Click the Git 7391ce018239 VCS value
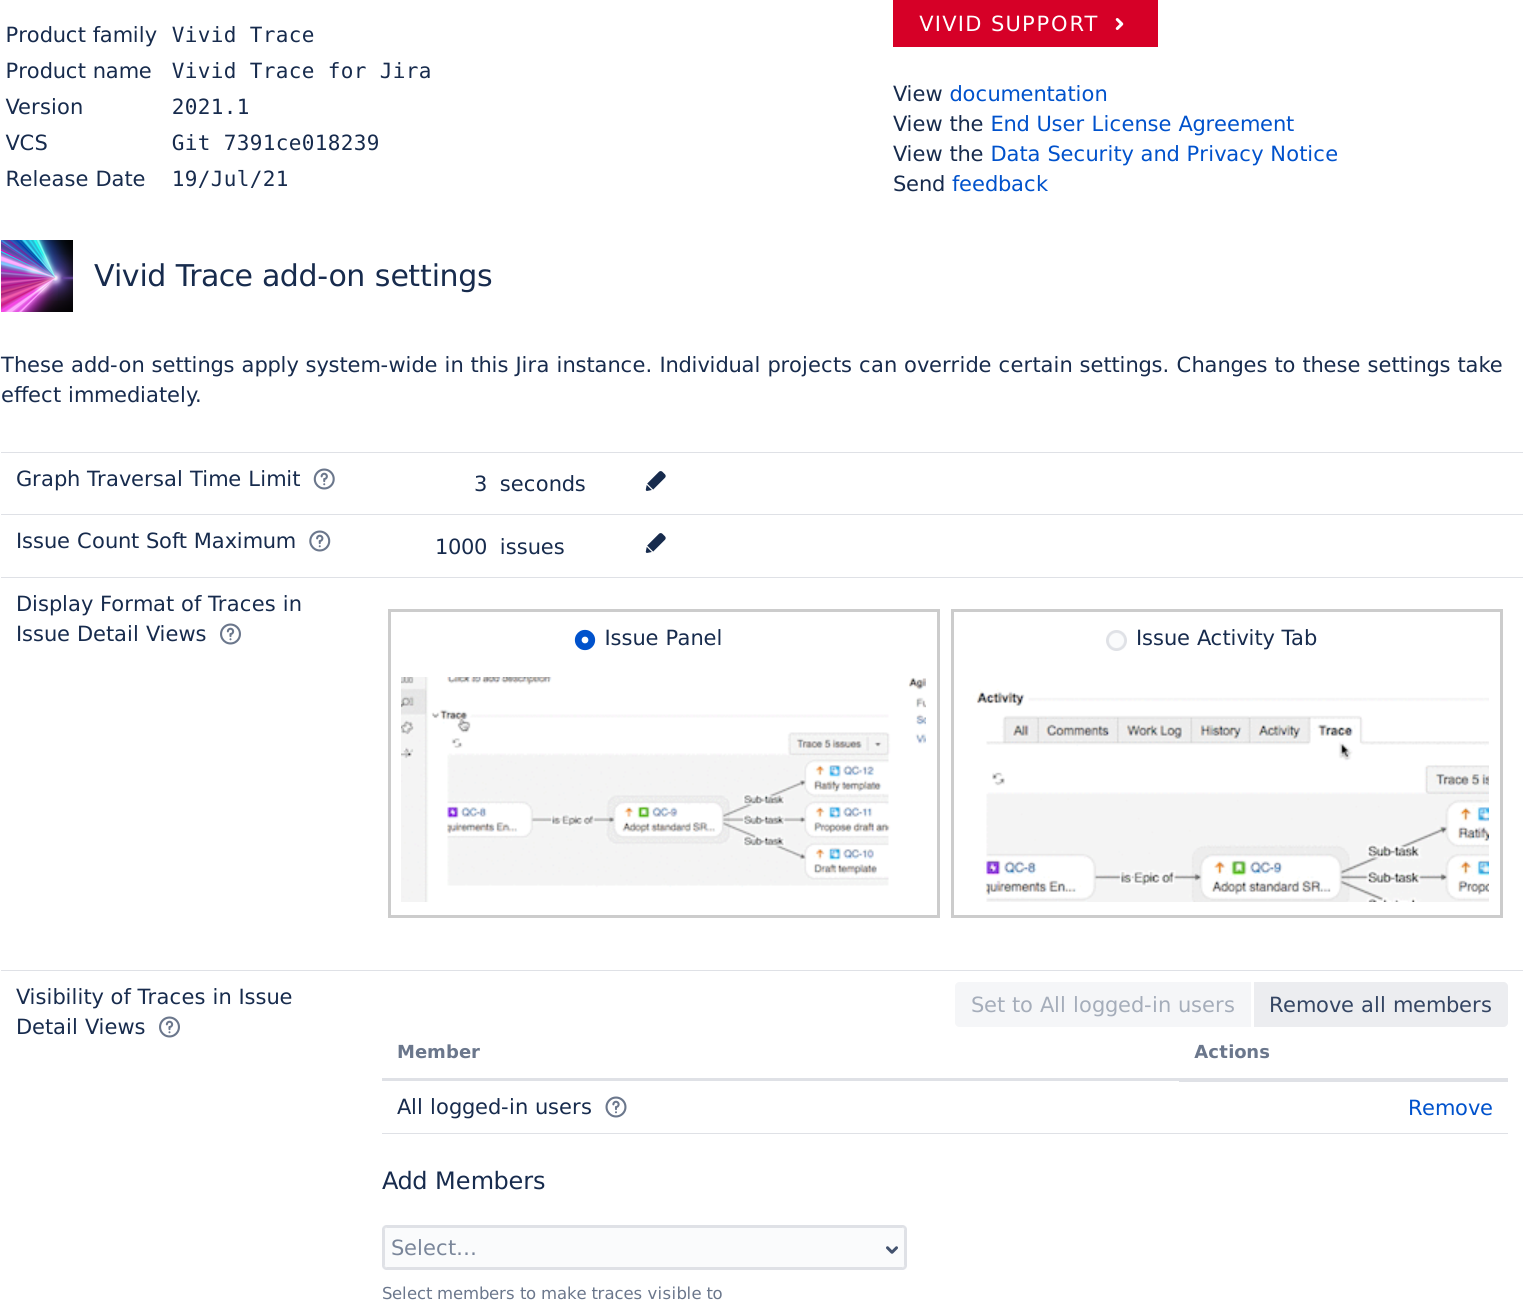 point(275,143)
